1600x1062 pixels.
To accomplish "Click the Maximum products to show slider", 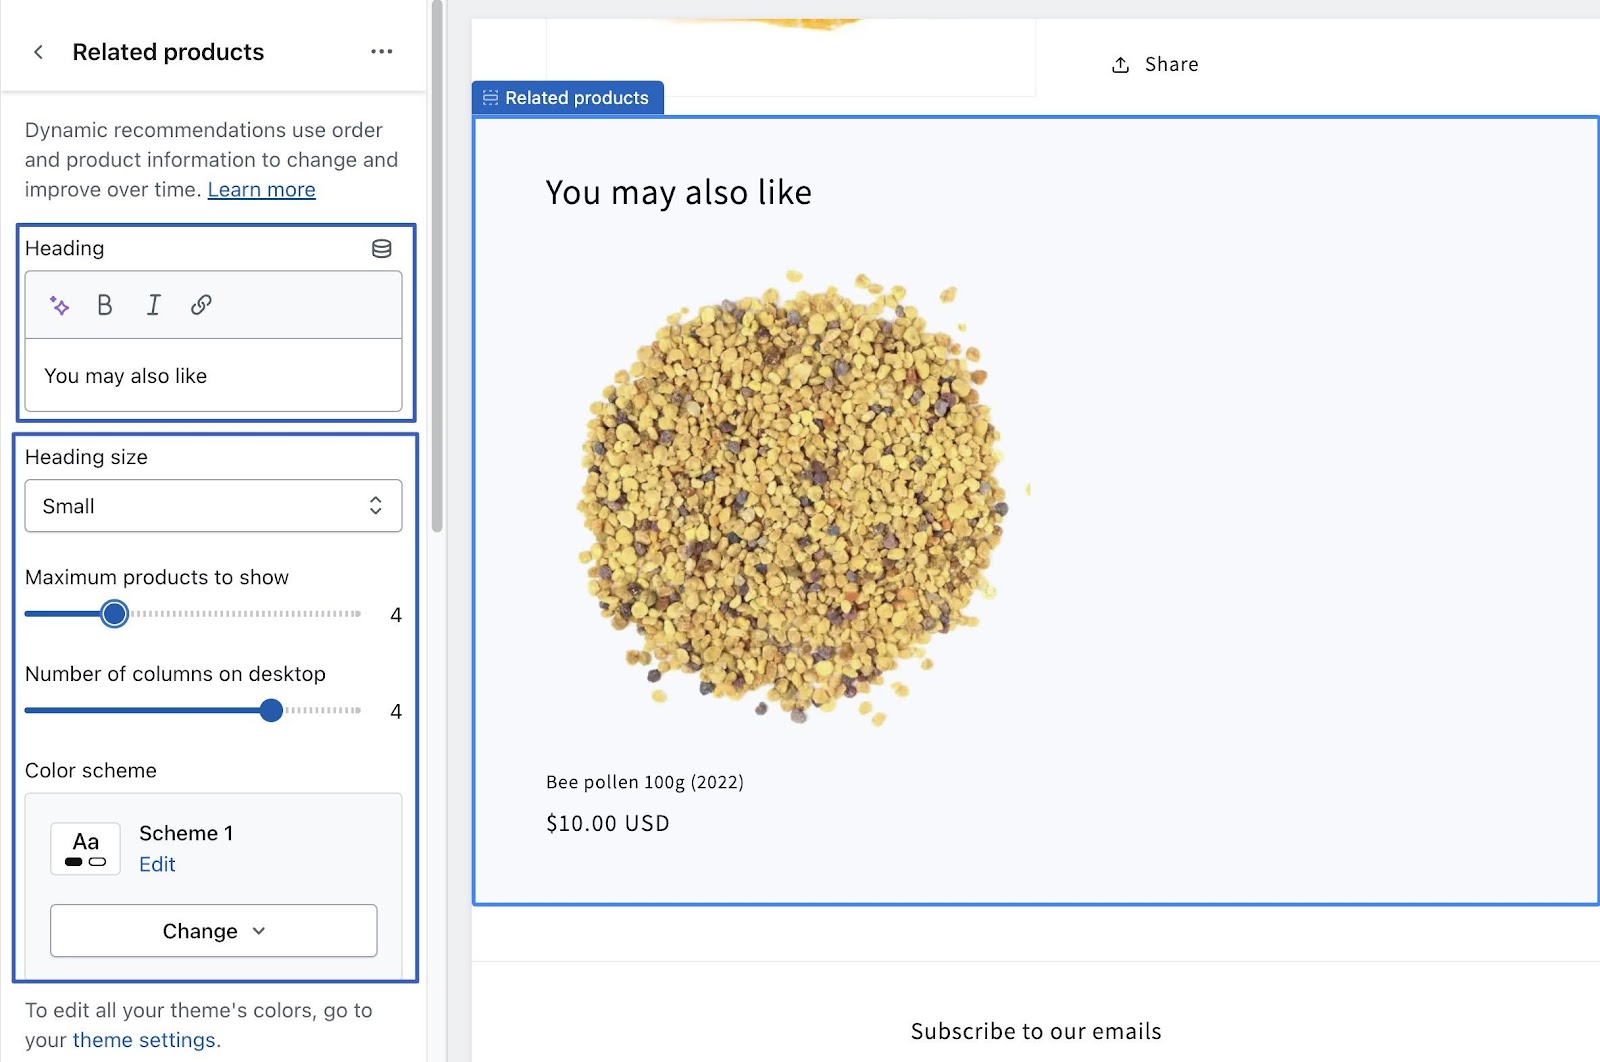I will (x=115, y=614).
